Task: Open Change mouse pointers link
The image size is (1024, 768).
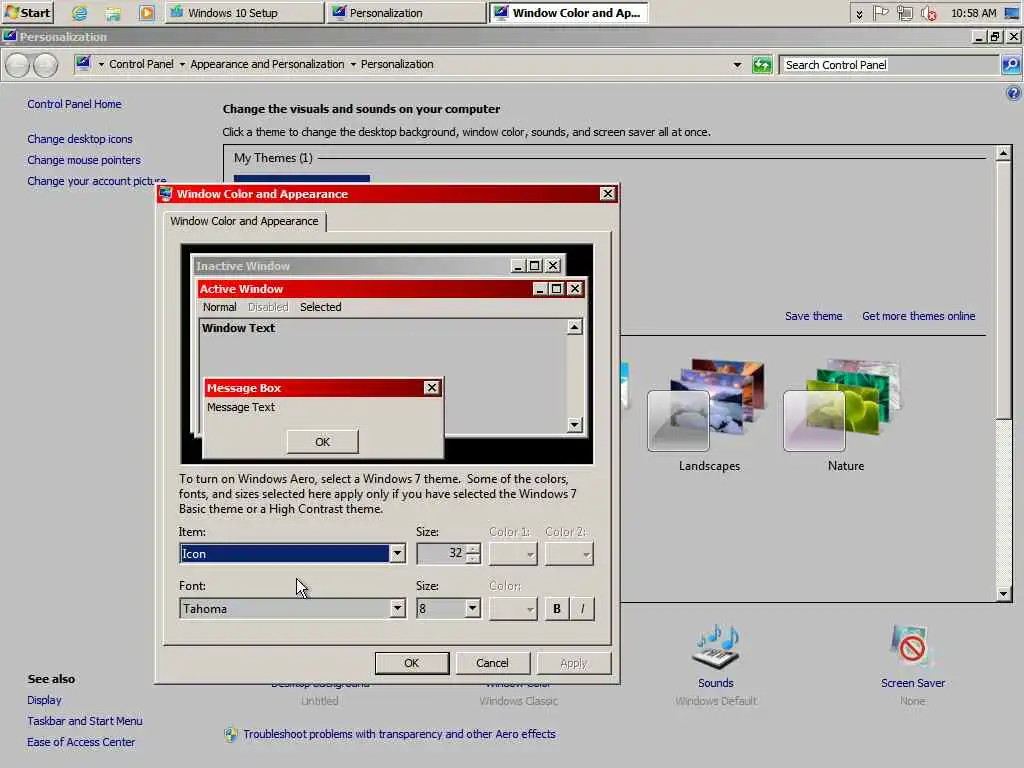Action: point(84,160)
